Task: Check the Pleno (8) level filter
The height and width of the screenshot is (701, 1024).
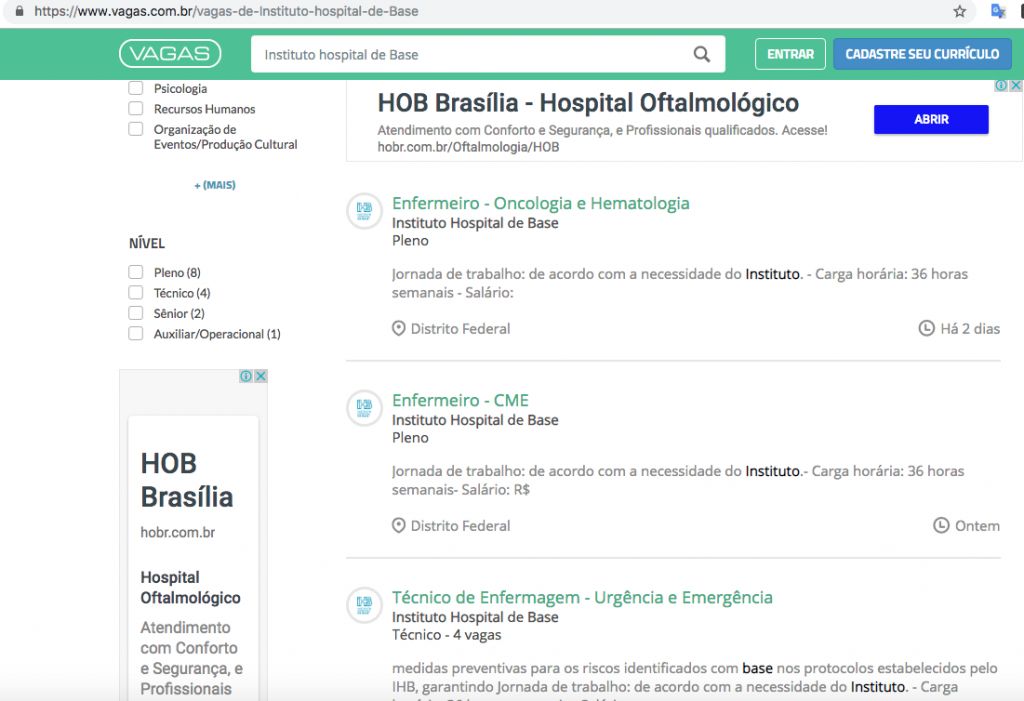Action: pos(136,273)
